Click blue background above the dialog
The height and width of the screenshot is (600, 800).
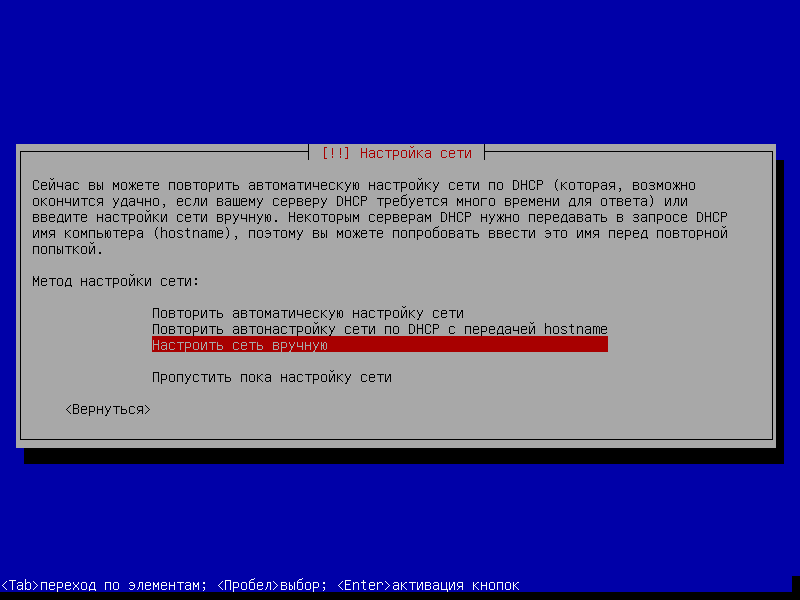pyautogui.click(x=400, y=71)
